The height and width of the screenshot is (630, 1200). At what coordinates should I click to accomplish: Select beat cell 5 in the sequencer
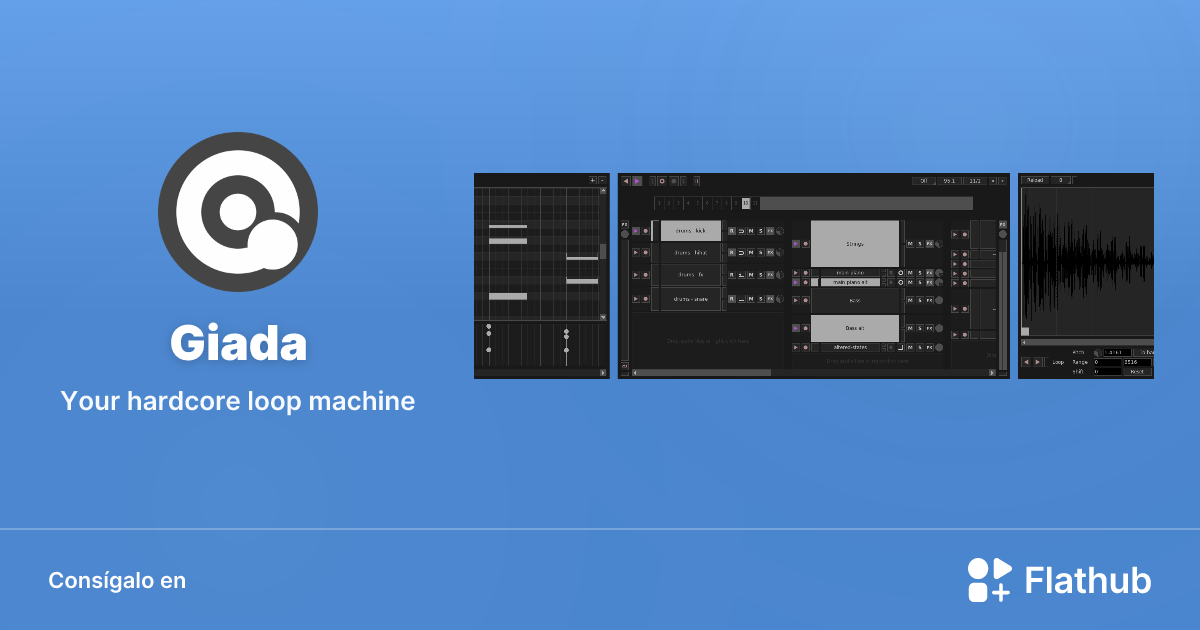pyautogui.click(x=697, y=203)
